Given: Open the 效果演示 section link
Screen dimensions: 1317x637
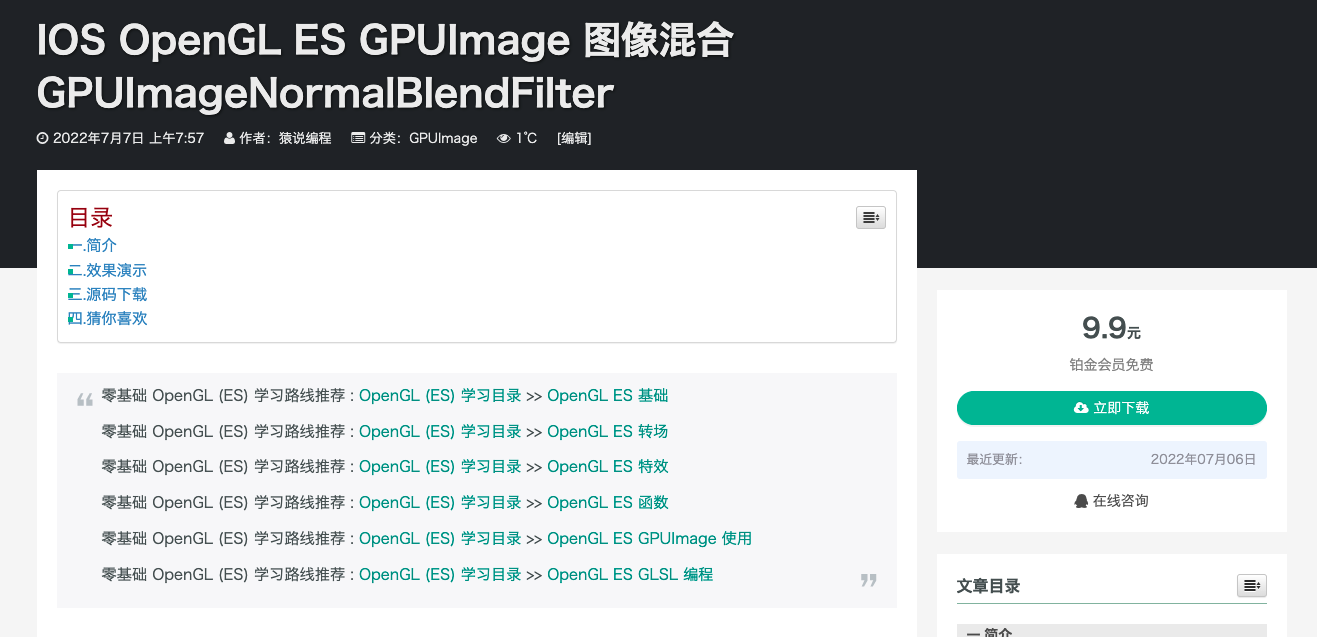Looking at the screenshot, I should click(x=115, y=269).
